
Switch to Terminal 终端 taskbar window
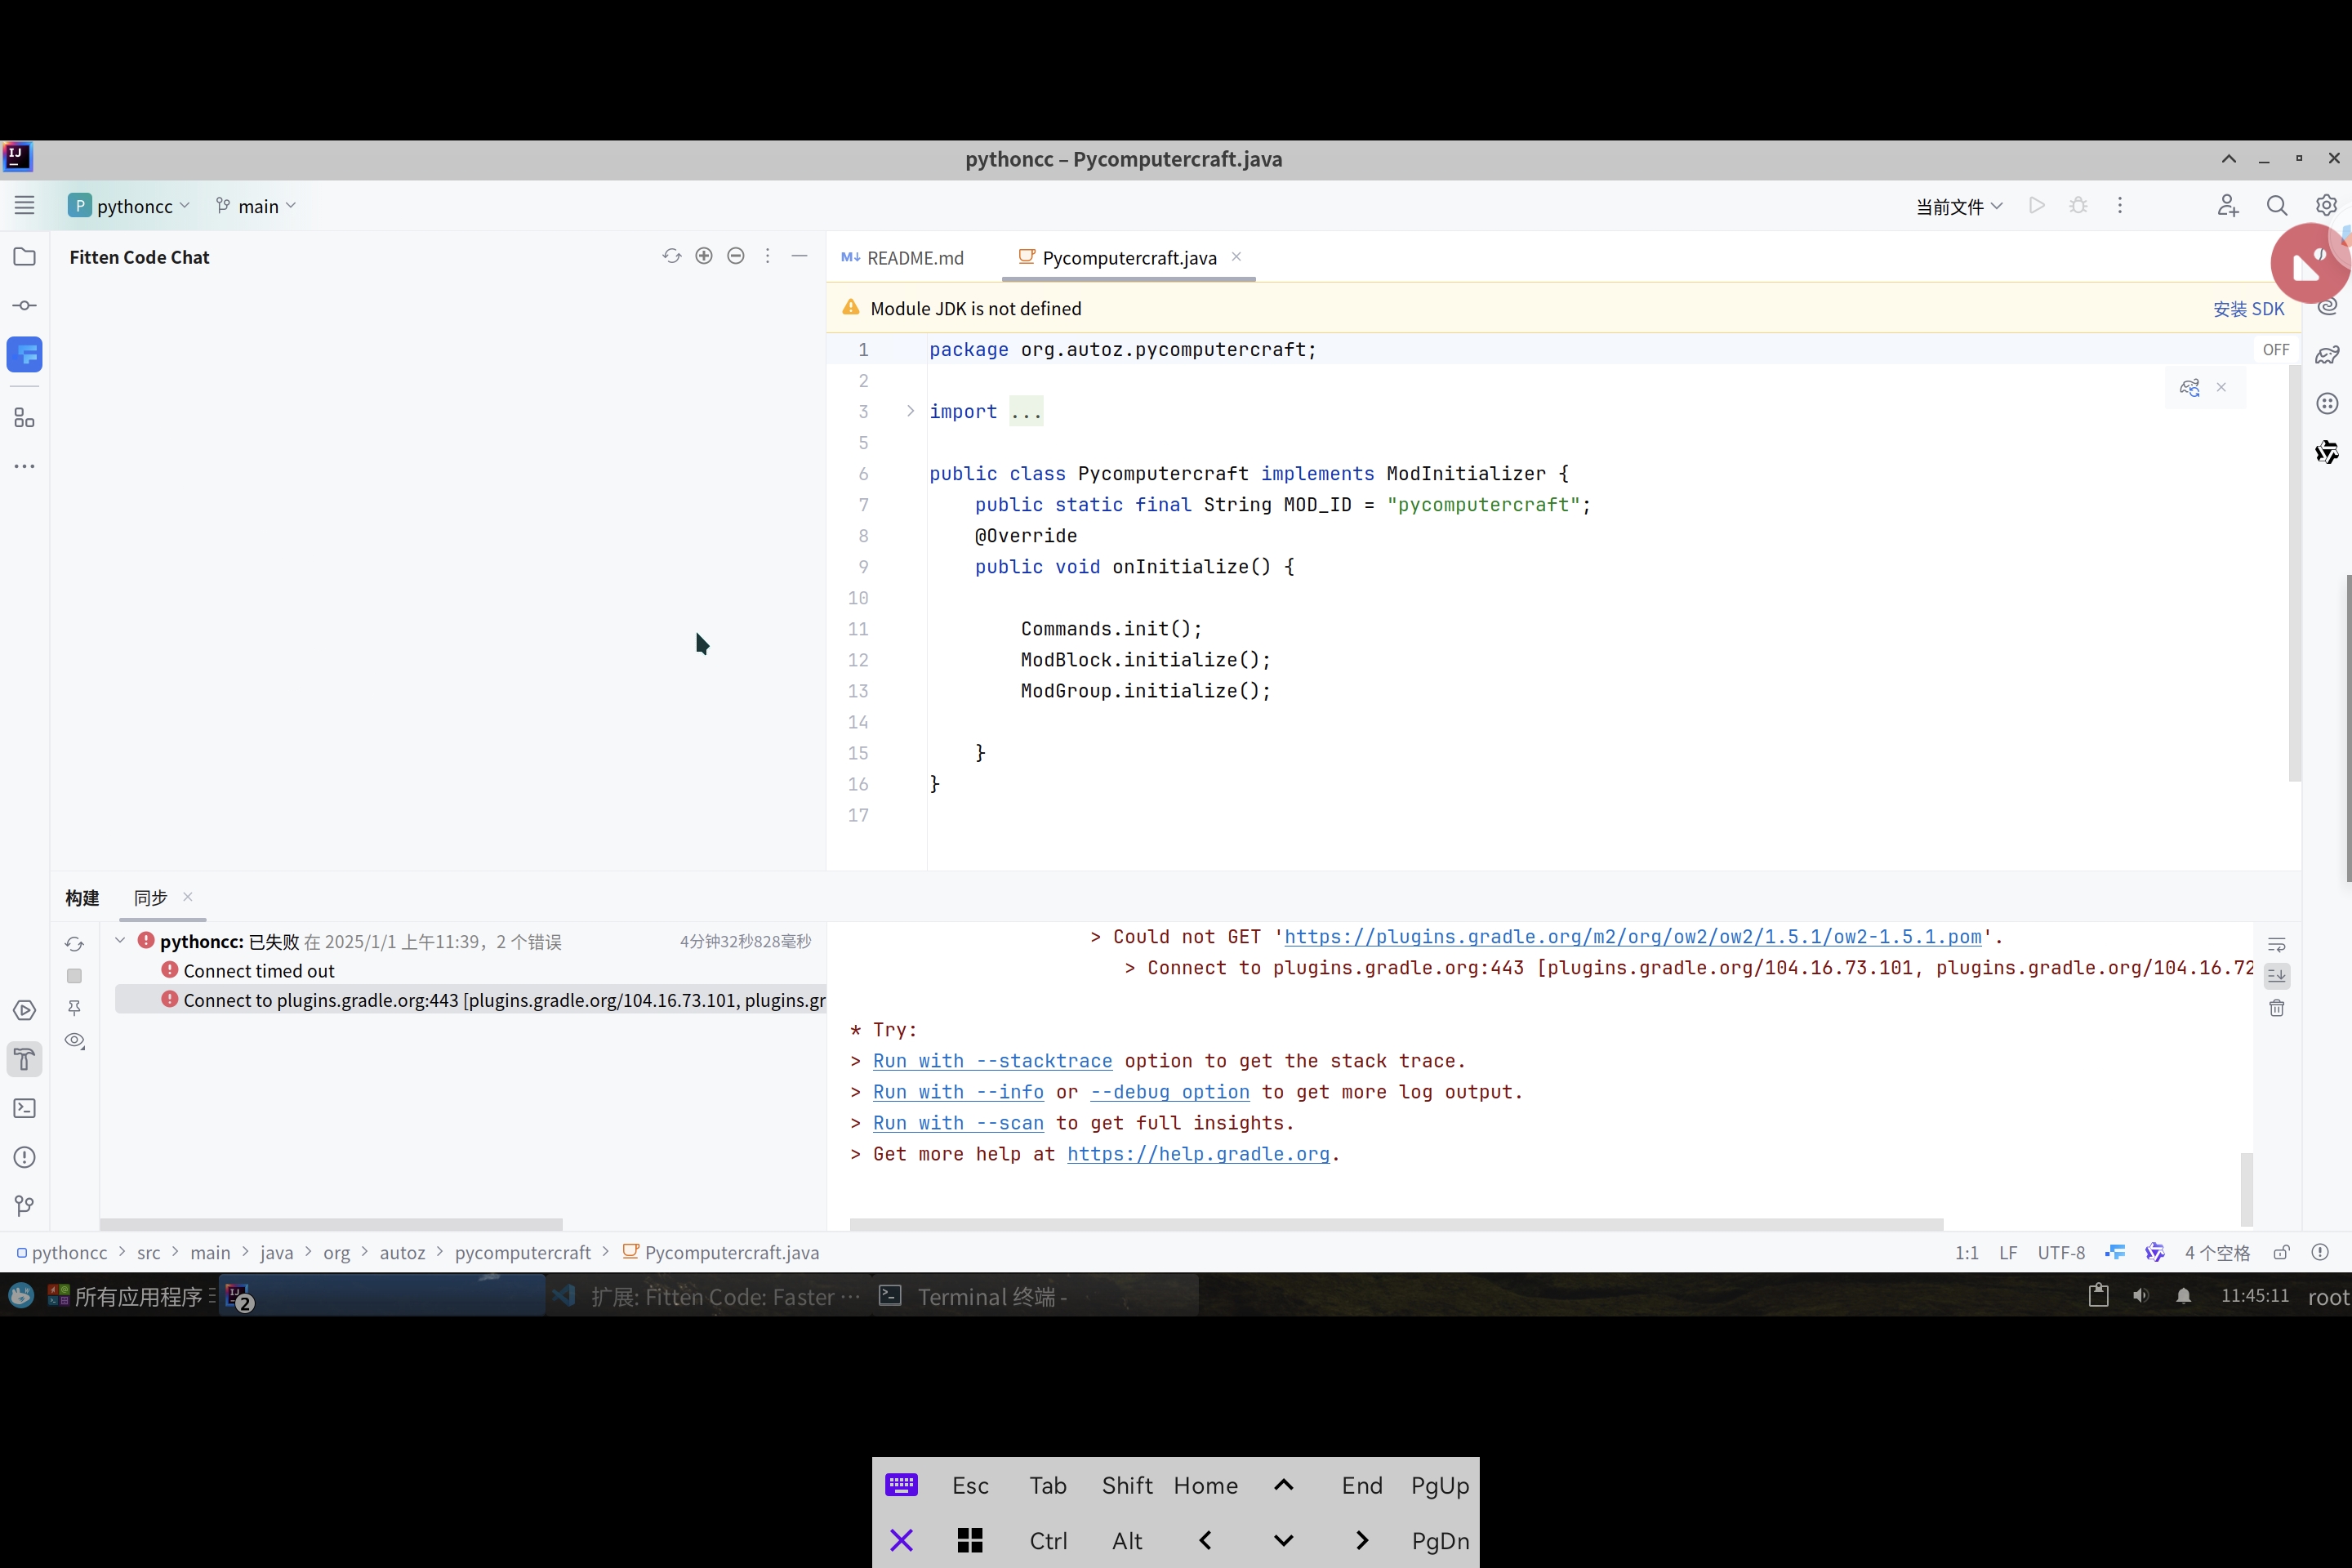[x=1035, y=1297]
